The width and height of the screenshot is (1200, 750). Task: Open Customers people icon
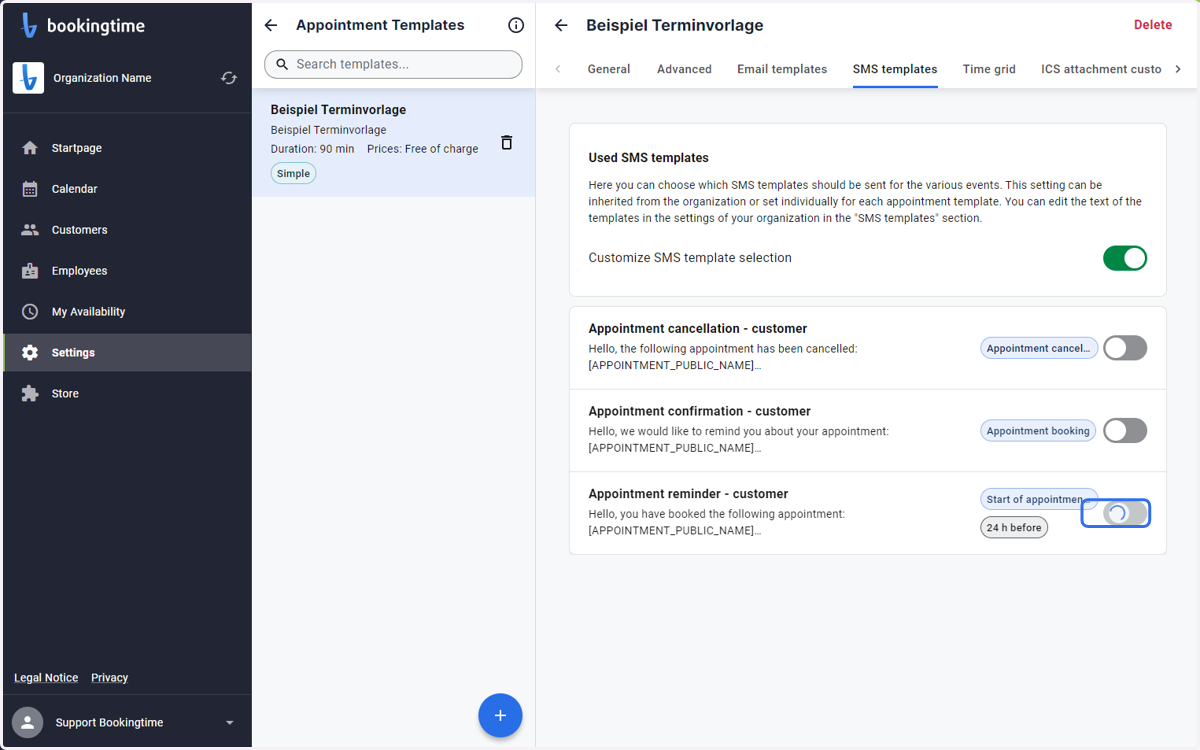(x=30, y=230)
